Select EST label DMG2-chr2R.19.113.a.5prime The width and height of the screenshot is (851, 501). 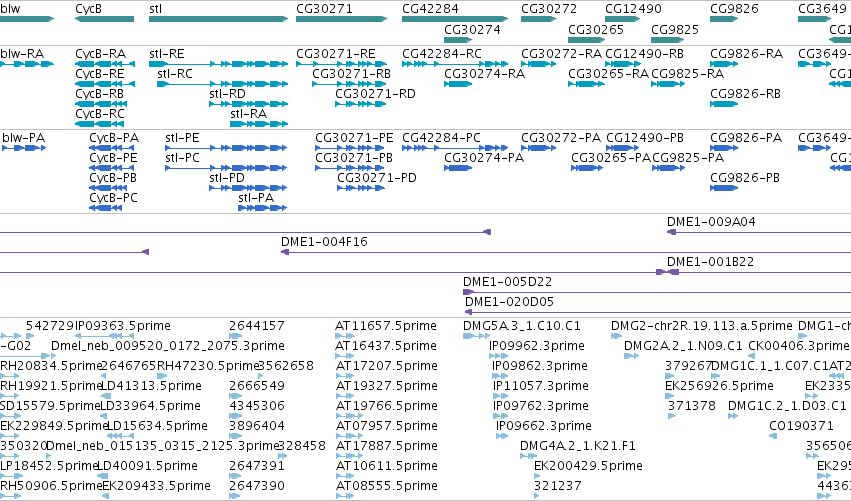tap(702, 326)
